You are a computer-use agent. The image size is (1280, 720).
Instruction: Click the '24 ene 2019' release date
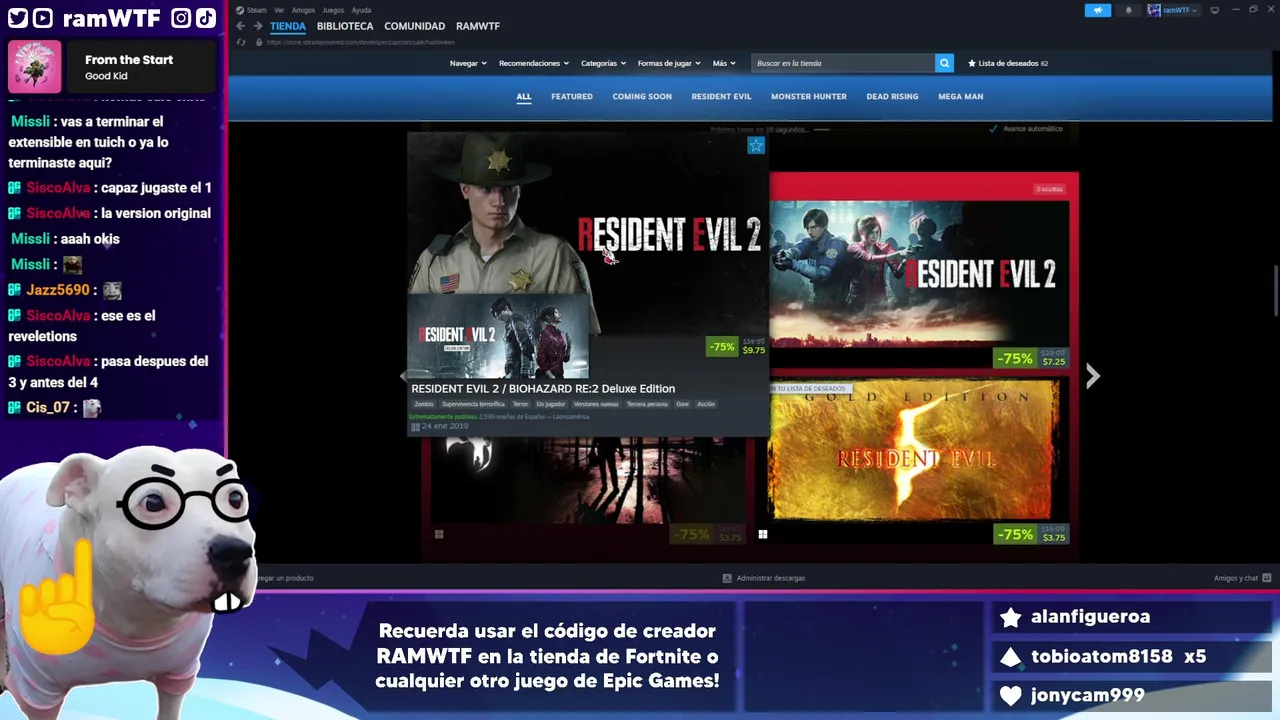(445, 426)
